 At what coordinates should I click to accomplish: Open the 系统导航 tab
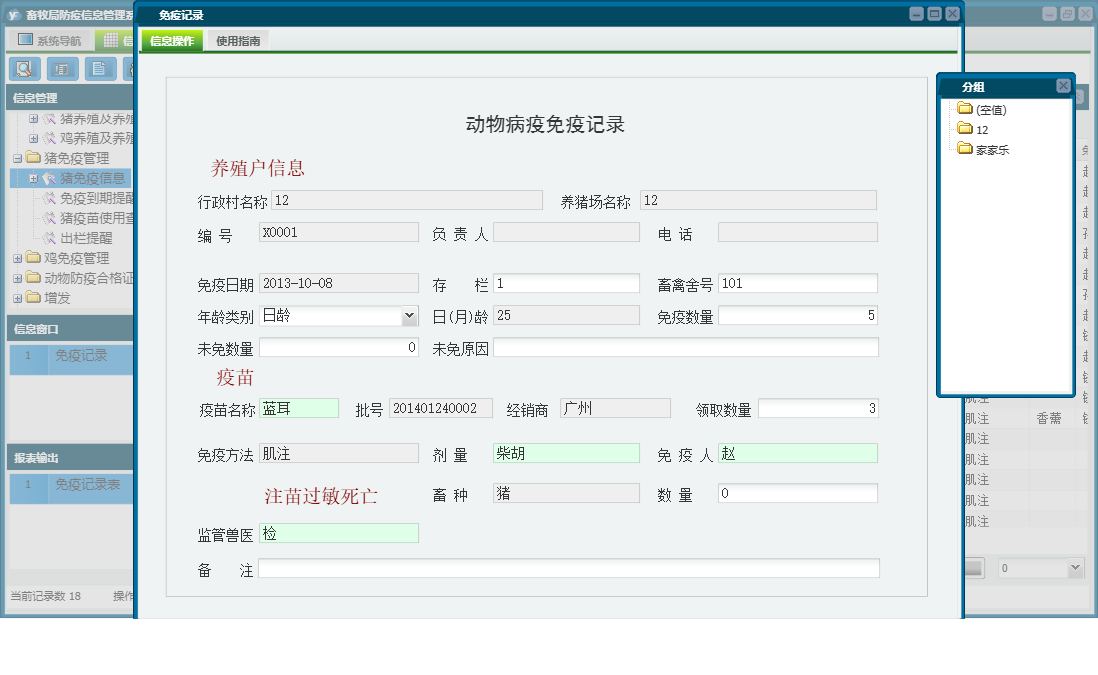click(50, 41)
